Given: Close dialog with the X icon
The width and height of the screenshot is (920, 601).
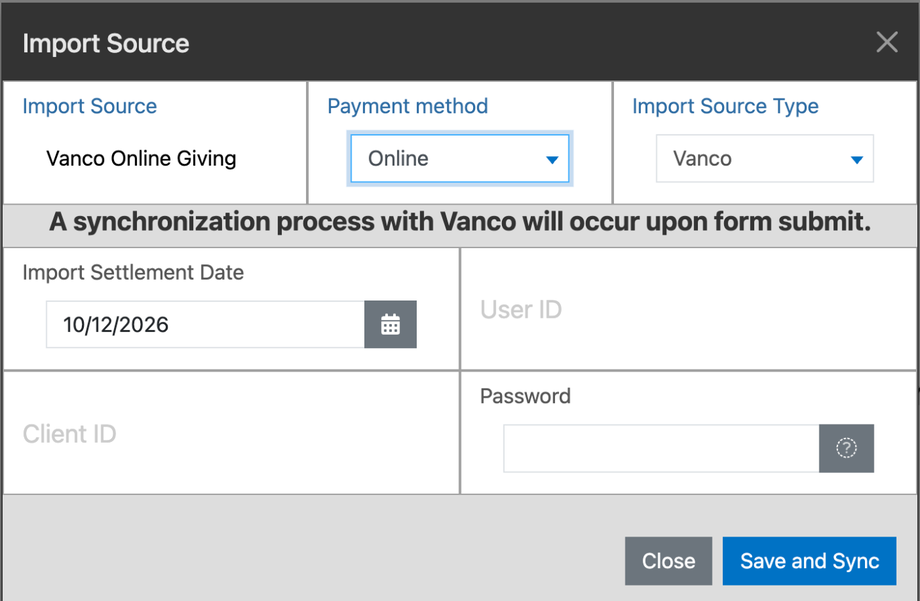Looking at the screenshot, I should coord(887,42).
